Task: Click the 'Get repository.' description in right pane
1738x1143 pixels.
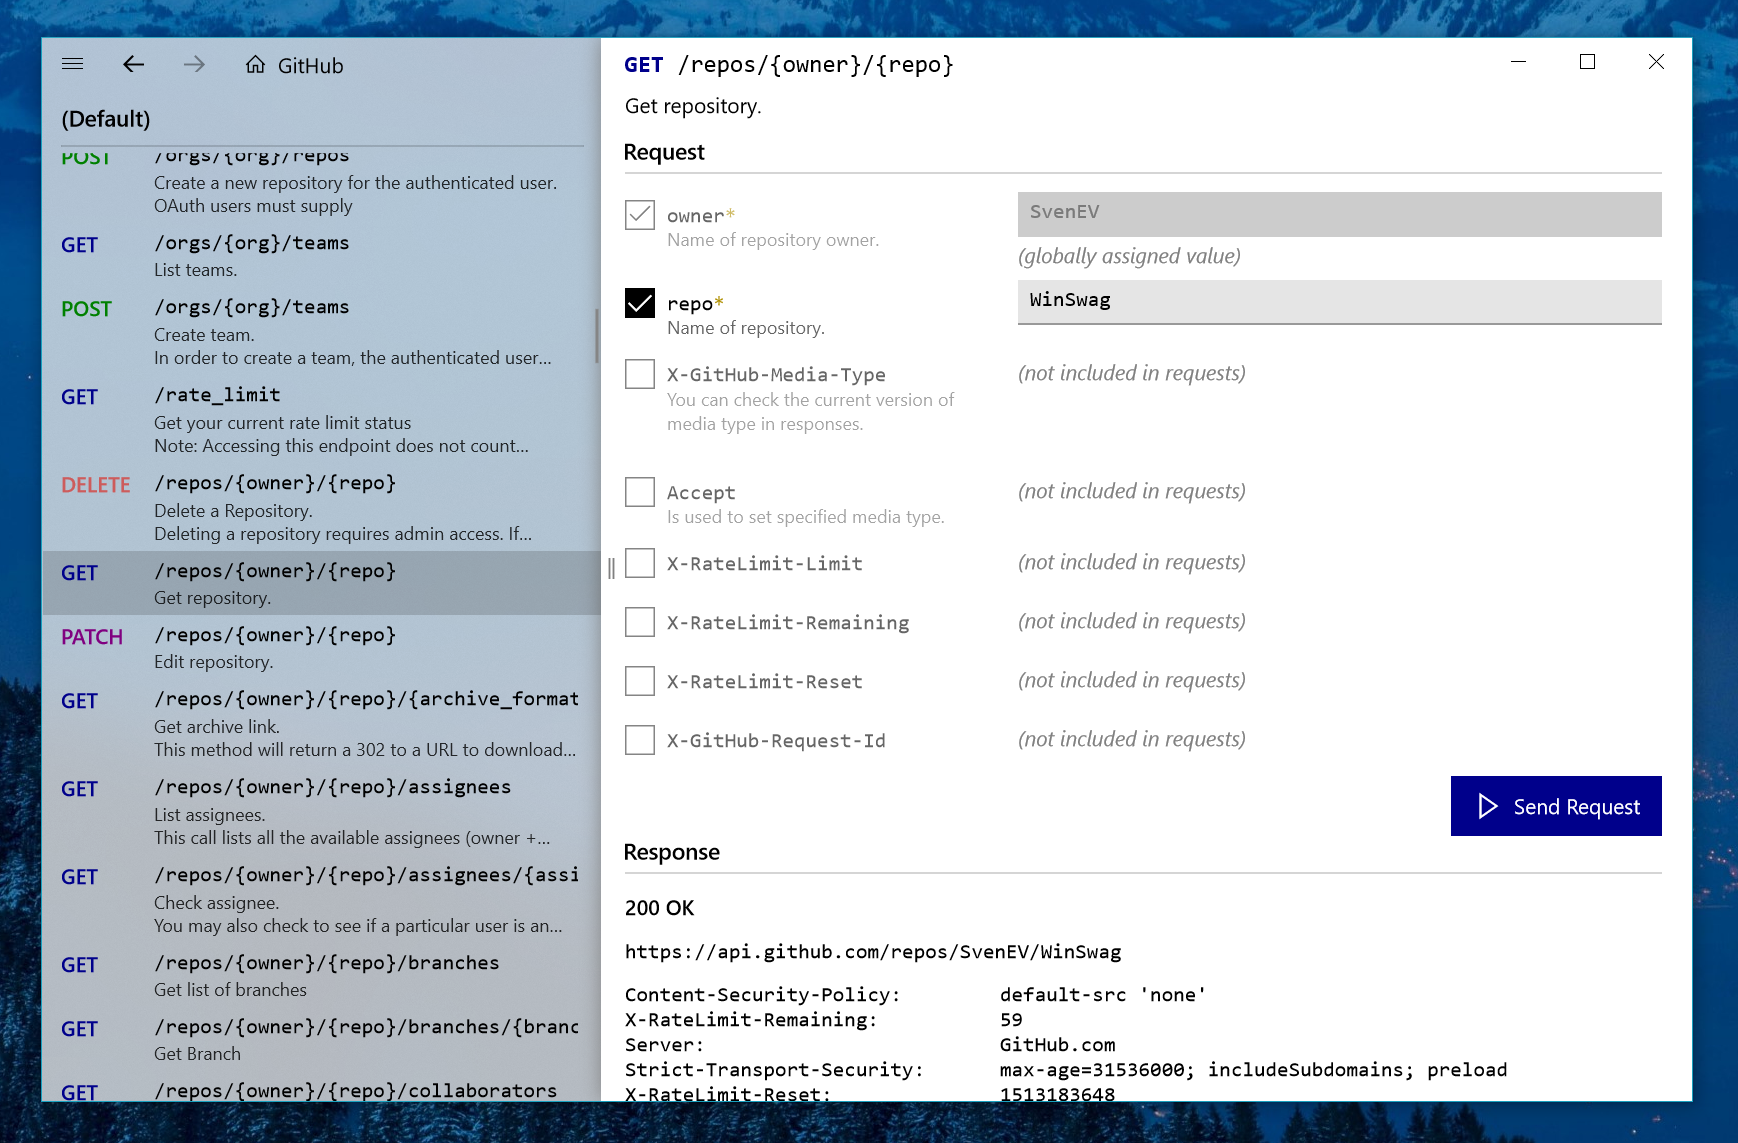Action: [x=693, y=106]
